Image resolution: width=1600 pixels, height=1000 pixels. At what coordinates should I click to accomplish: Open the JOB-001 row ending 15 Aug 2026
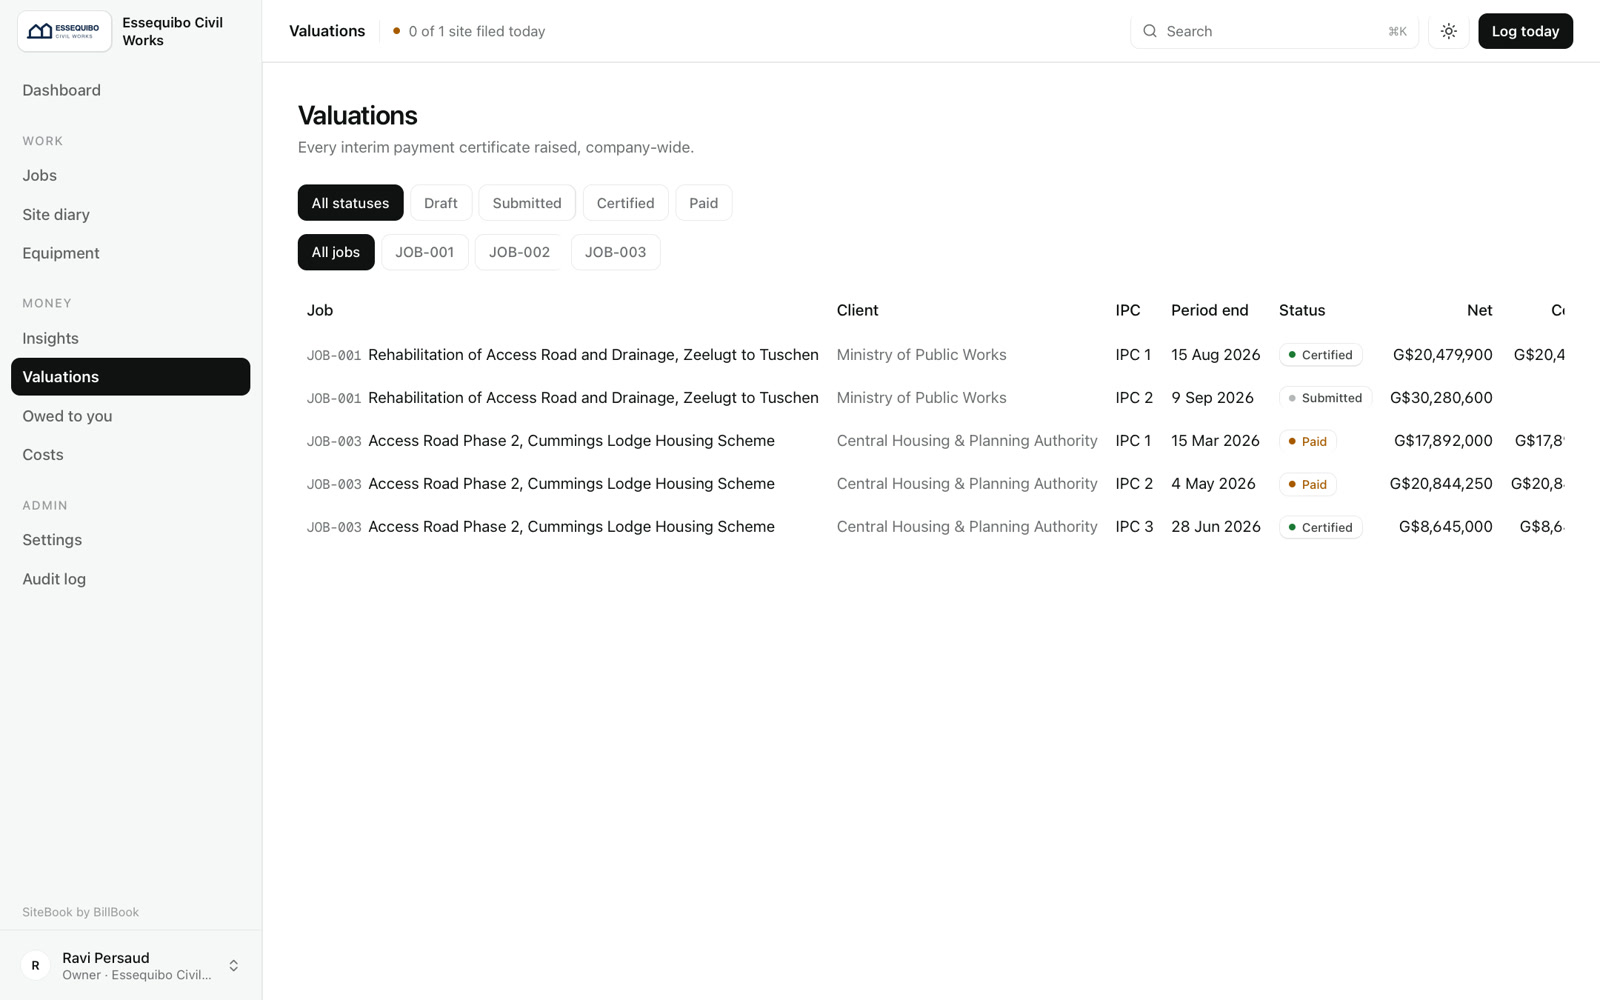tap(931, 355)
